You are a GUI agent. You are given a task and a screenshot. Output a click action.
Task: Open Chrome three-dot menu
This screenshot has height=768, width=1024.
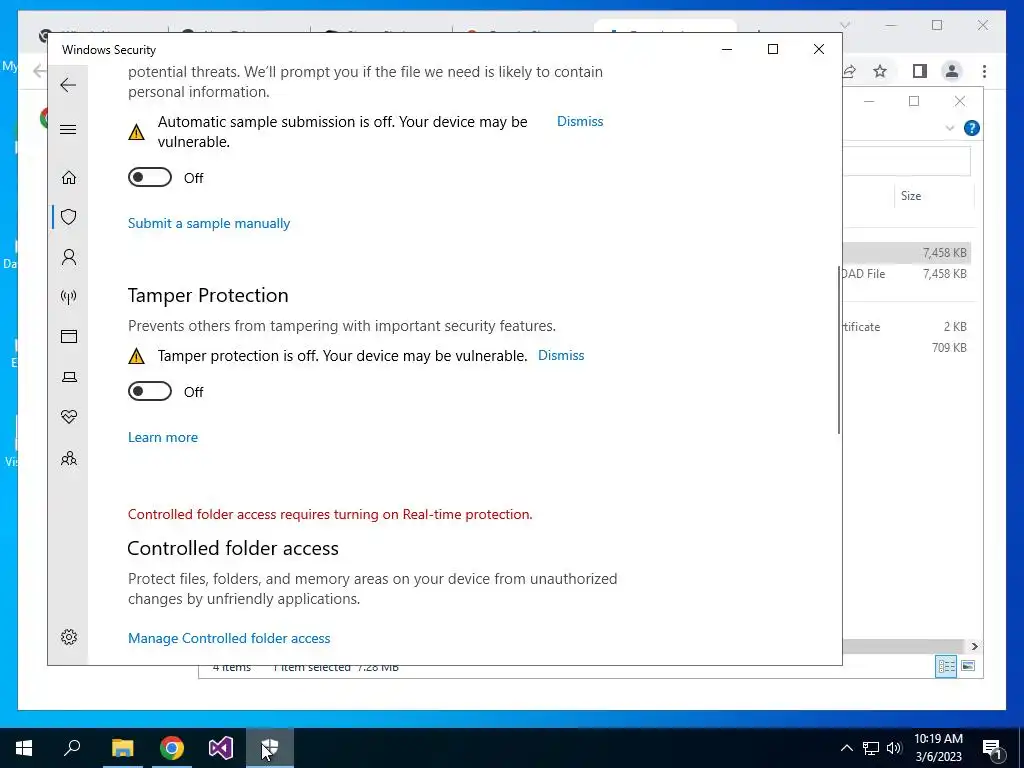point(984,71)
